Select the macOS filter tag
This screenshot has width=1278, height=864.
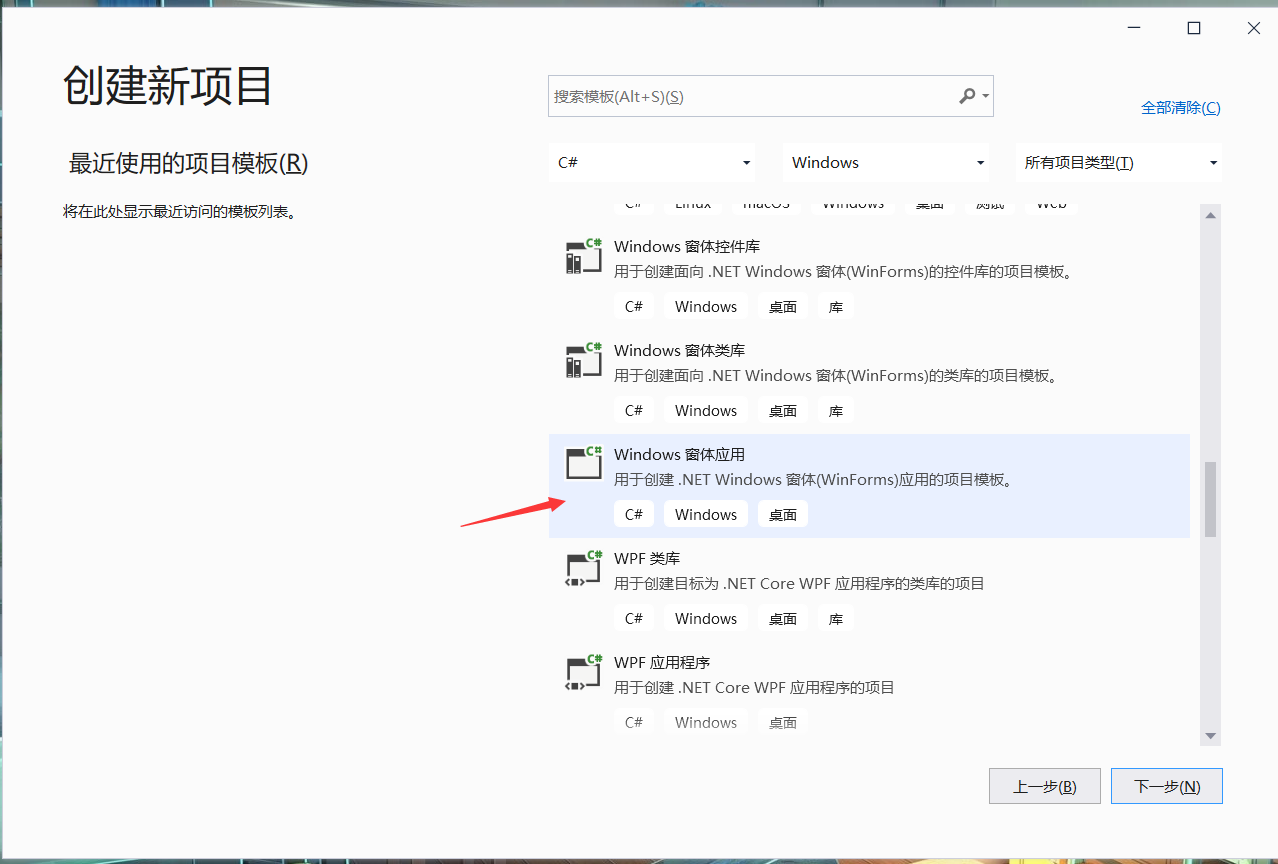766,203
